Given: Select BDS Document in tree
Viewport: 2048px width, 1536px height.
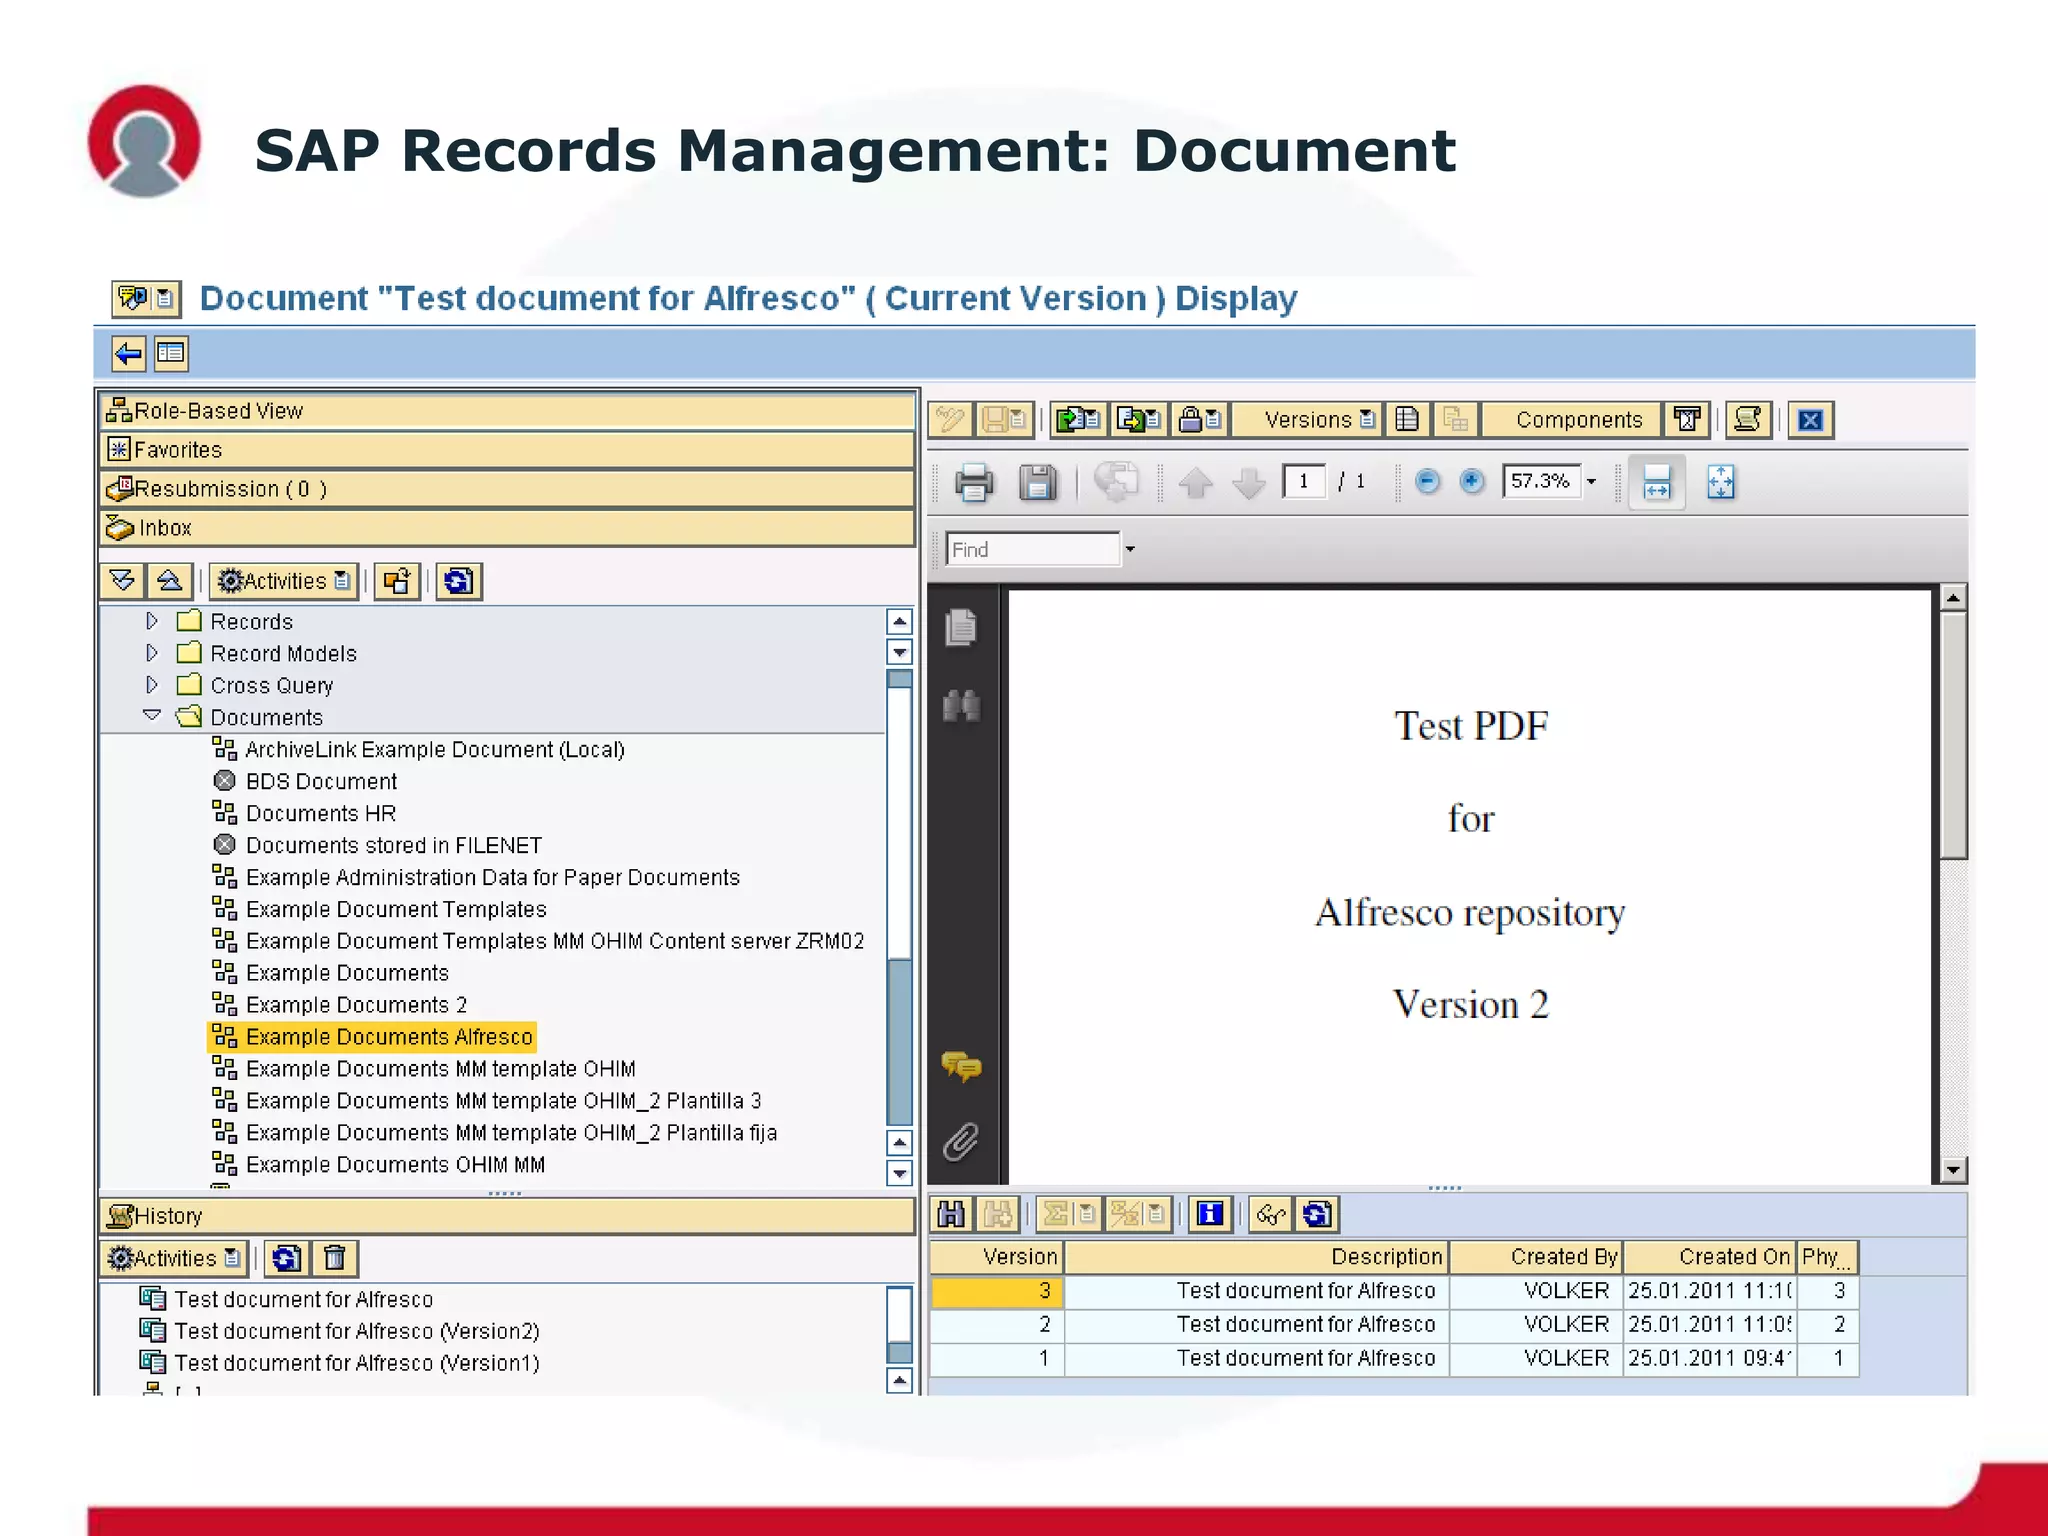Looking at the screenshot, I should 321,782.
